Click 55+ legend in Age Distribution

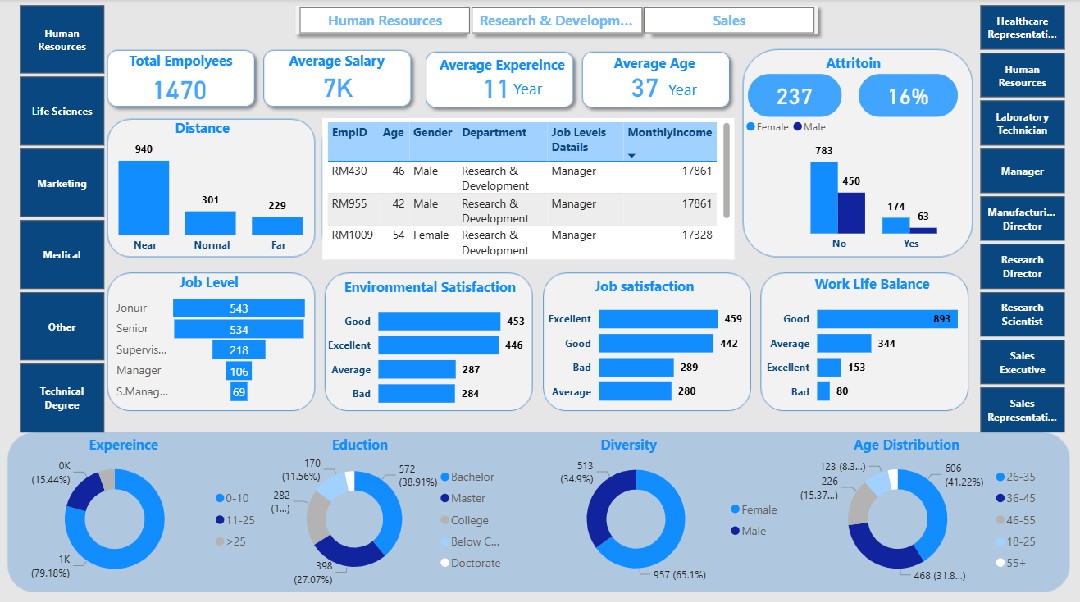1010,563
